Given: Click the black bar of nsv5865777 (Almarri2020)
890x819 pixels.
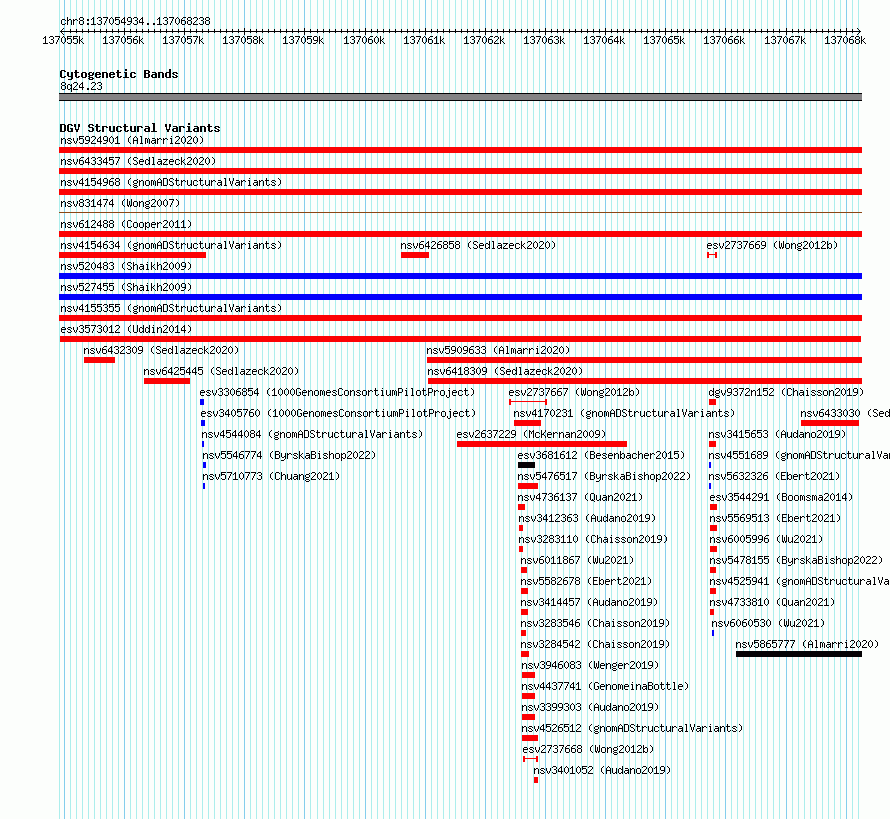Looking at the screenshot, I should pyautogui.click(x=799, y=654).
